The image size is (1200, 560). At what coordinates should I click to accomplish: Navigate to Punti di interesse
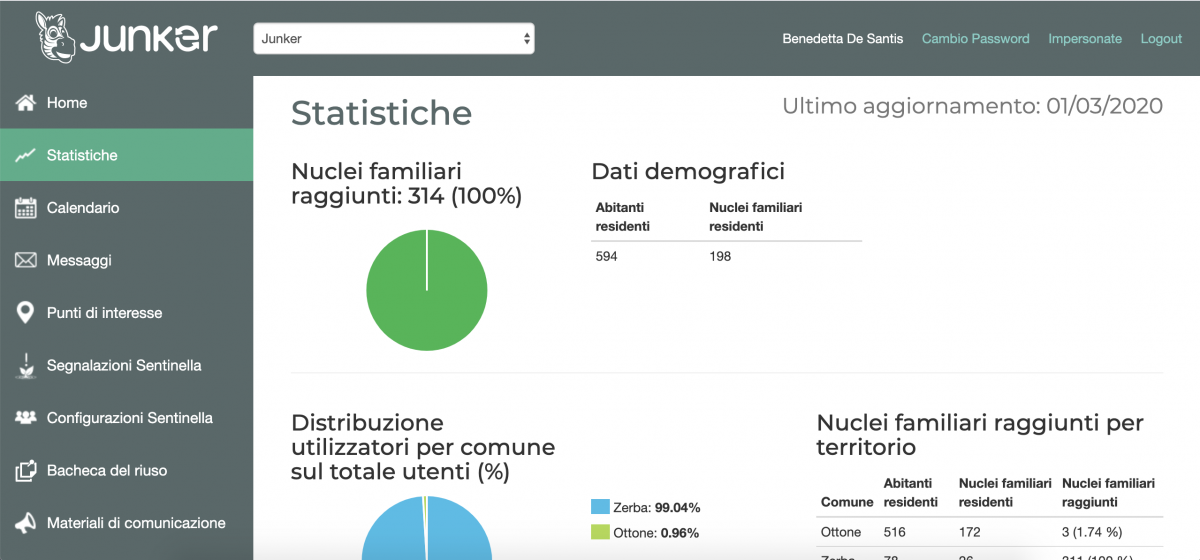tap(126, 313)
